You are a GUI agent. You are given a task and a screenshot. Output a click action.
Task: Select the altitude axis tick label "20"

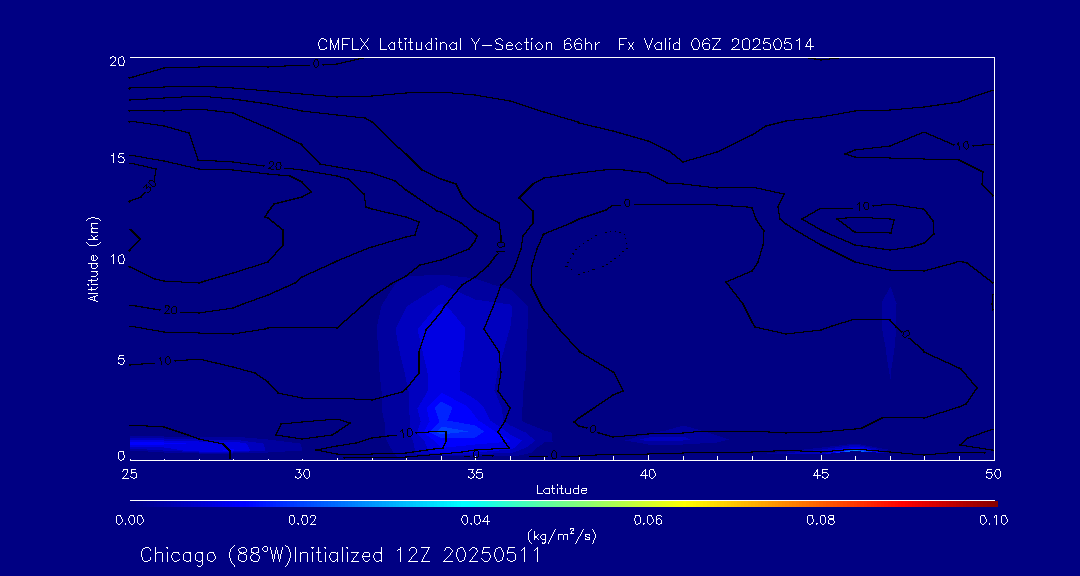point(116,60)
